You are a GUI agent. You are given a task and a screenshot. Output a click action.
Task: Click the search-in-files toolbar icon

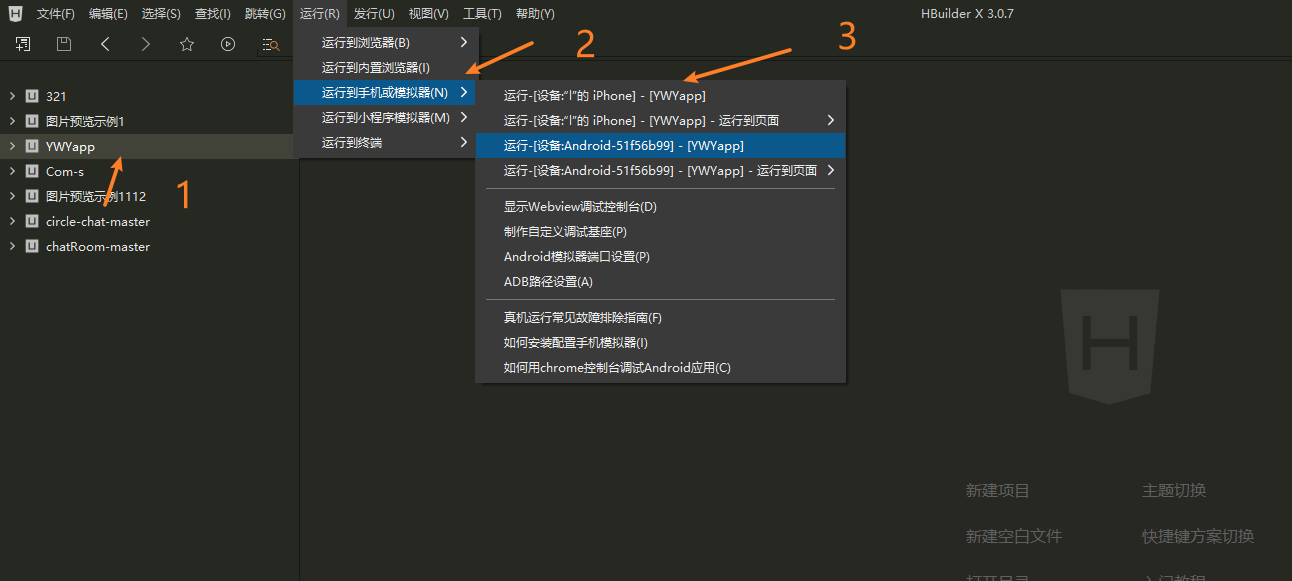tap(270, 44)
